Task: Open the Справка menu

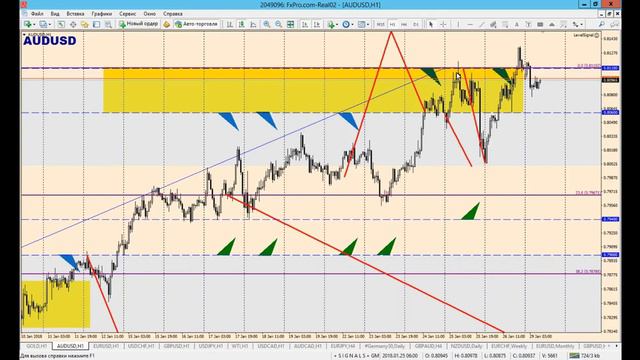Action: click(x=173, y=13)
